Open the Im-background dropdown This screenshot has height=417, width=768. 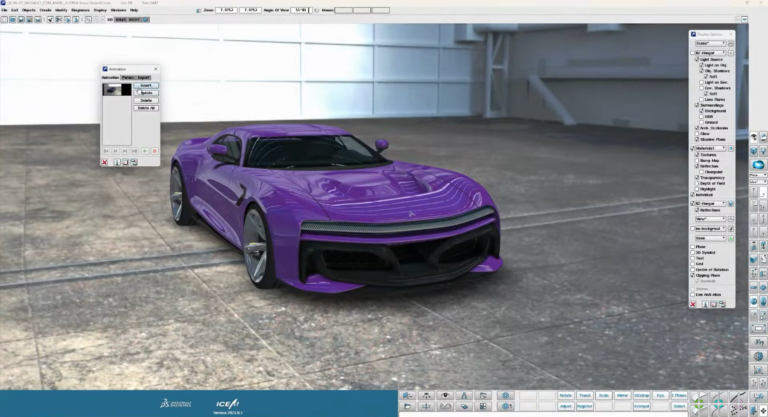tap(710, 229)
